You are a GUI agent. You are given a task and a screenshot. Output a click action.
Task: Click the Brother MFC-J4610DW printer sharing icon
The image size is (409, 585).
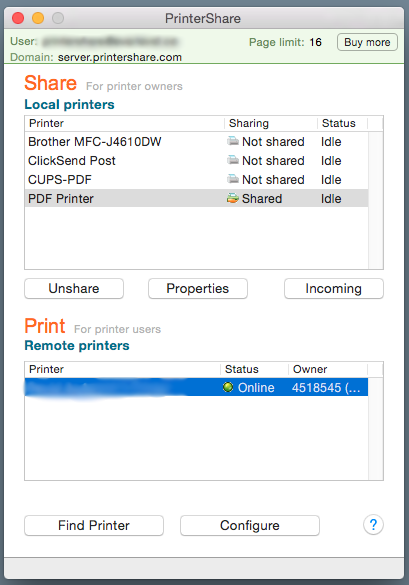coord(233,141)
